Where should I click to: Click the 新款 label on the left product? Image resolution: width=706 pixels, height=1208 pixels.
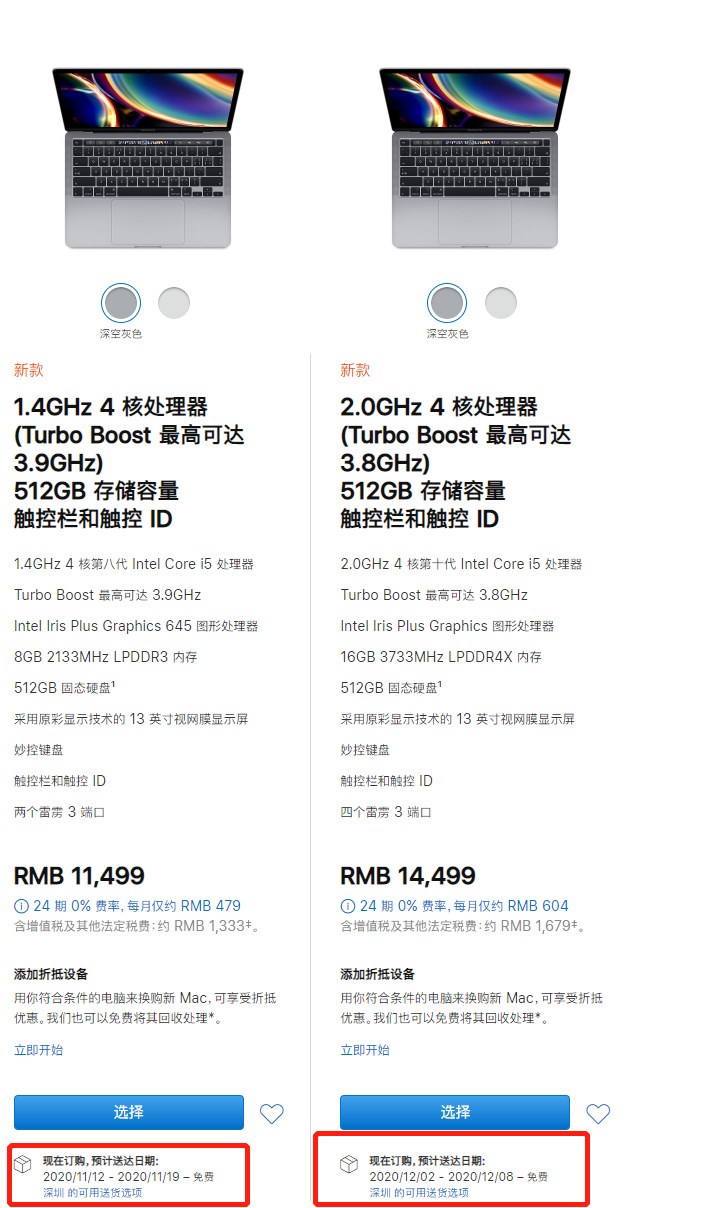point(29,371)
